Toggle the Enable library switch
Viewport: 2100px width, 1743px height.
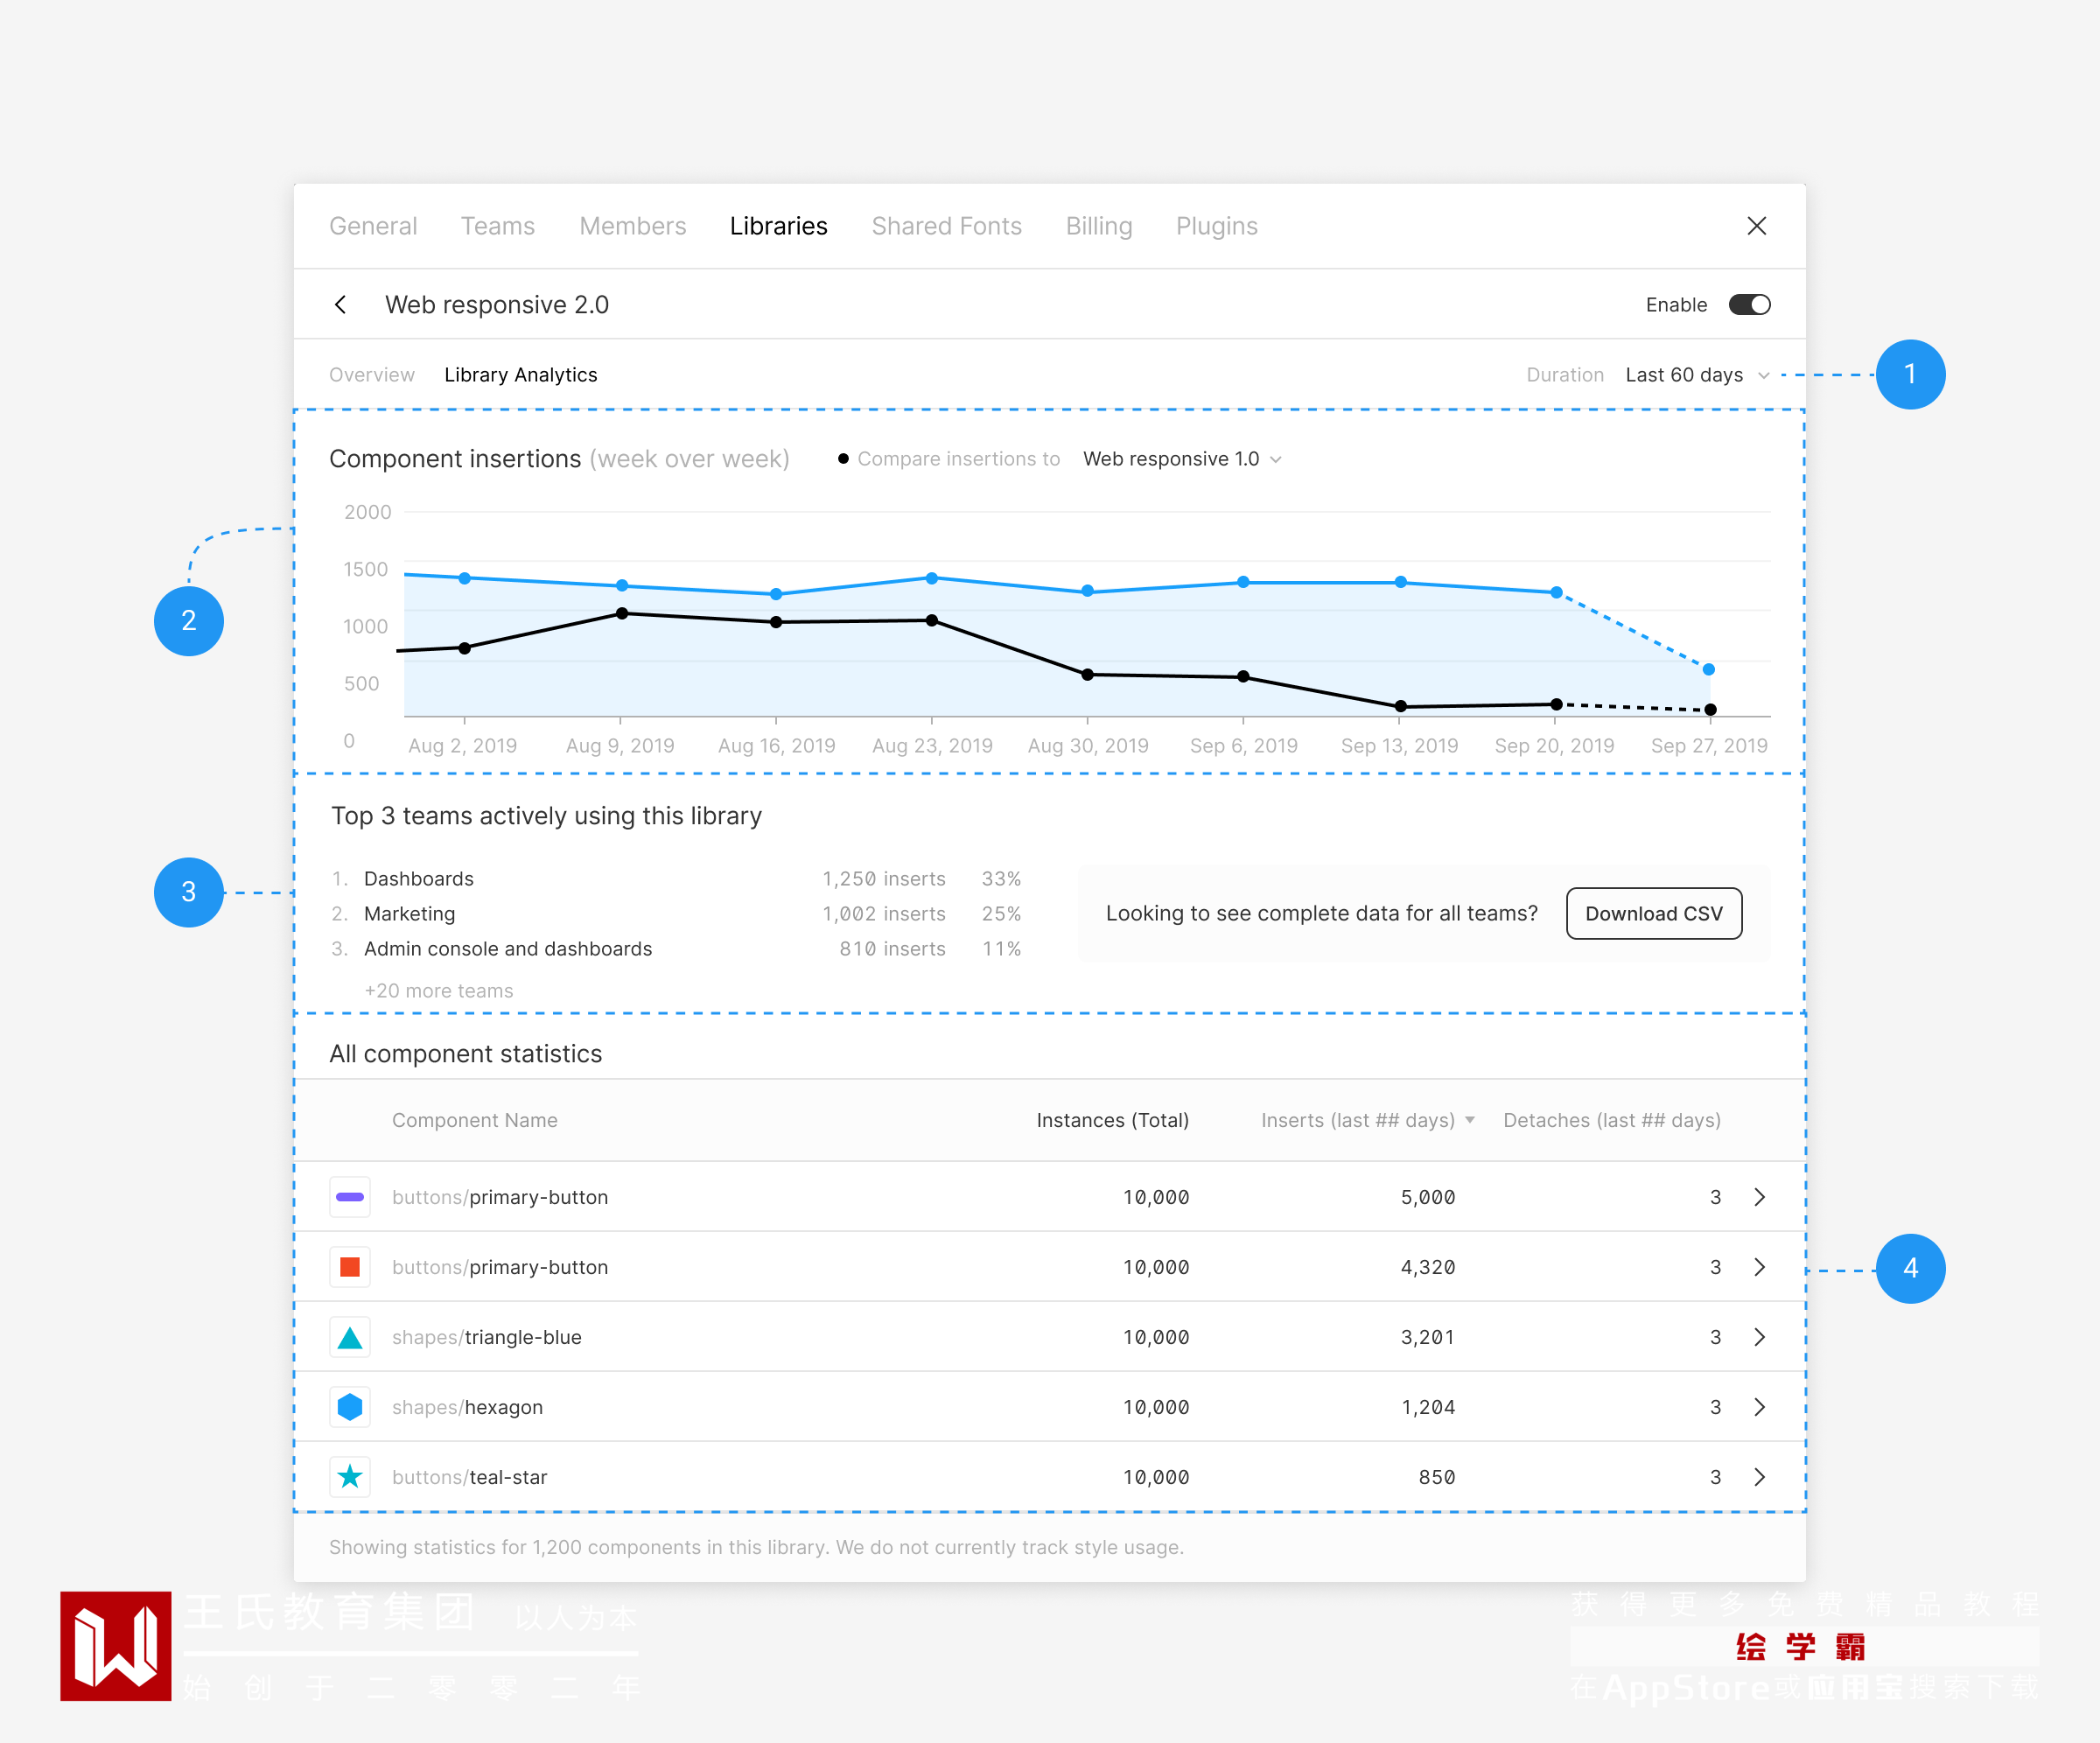[x=1749, y=305]
